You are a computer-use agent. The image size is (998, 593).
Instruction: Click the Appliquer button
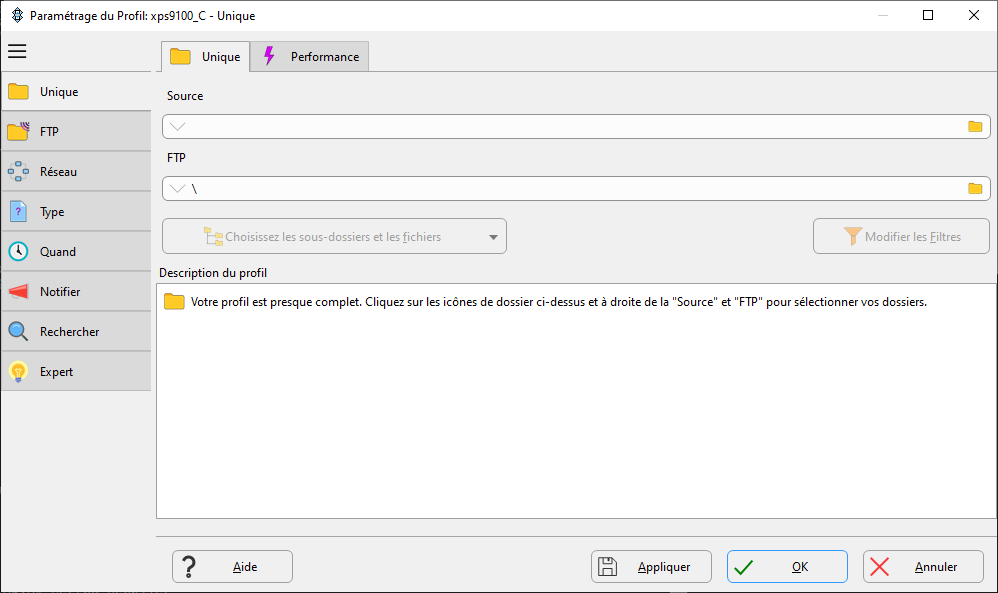tap(651, 566)
